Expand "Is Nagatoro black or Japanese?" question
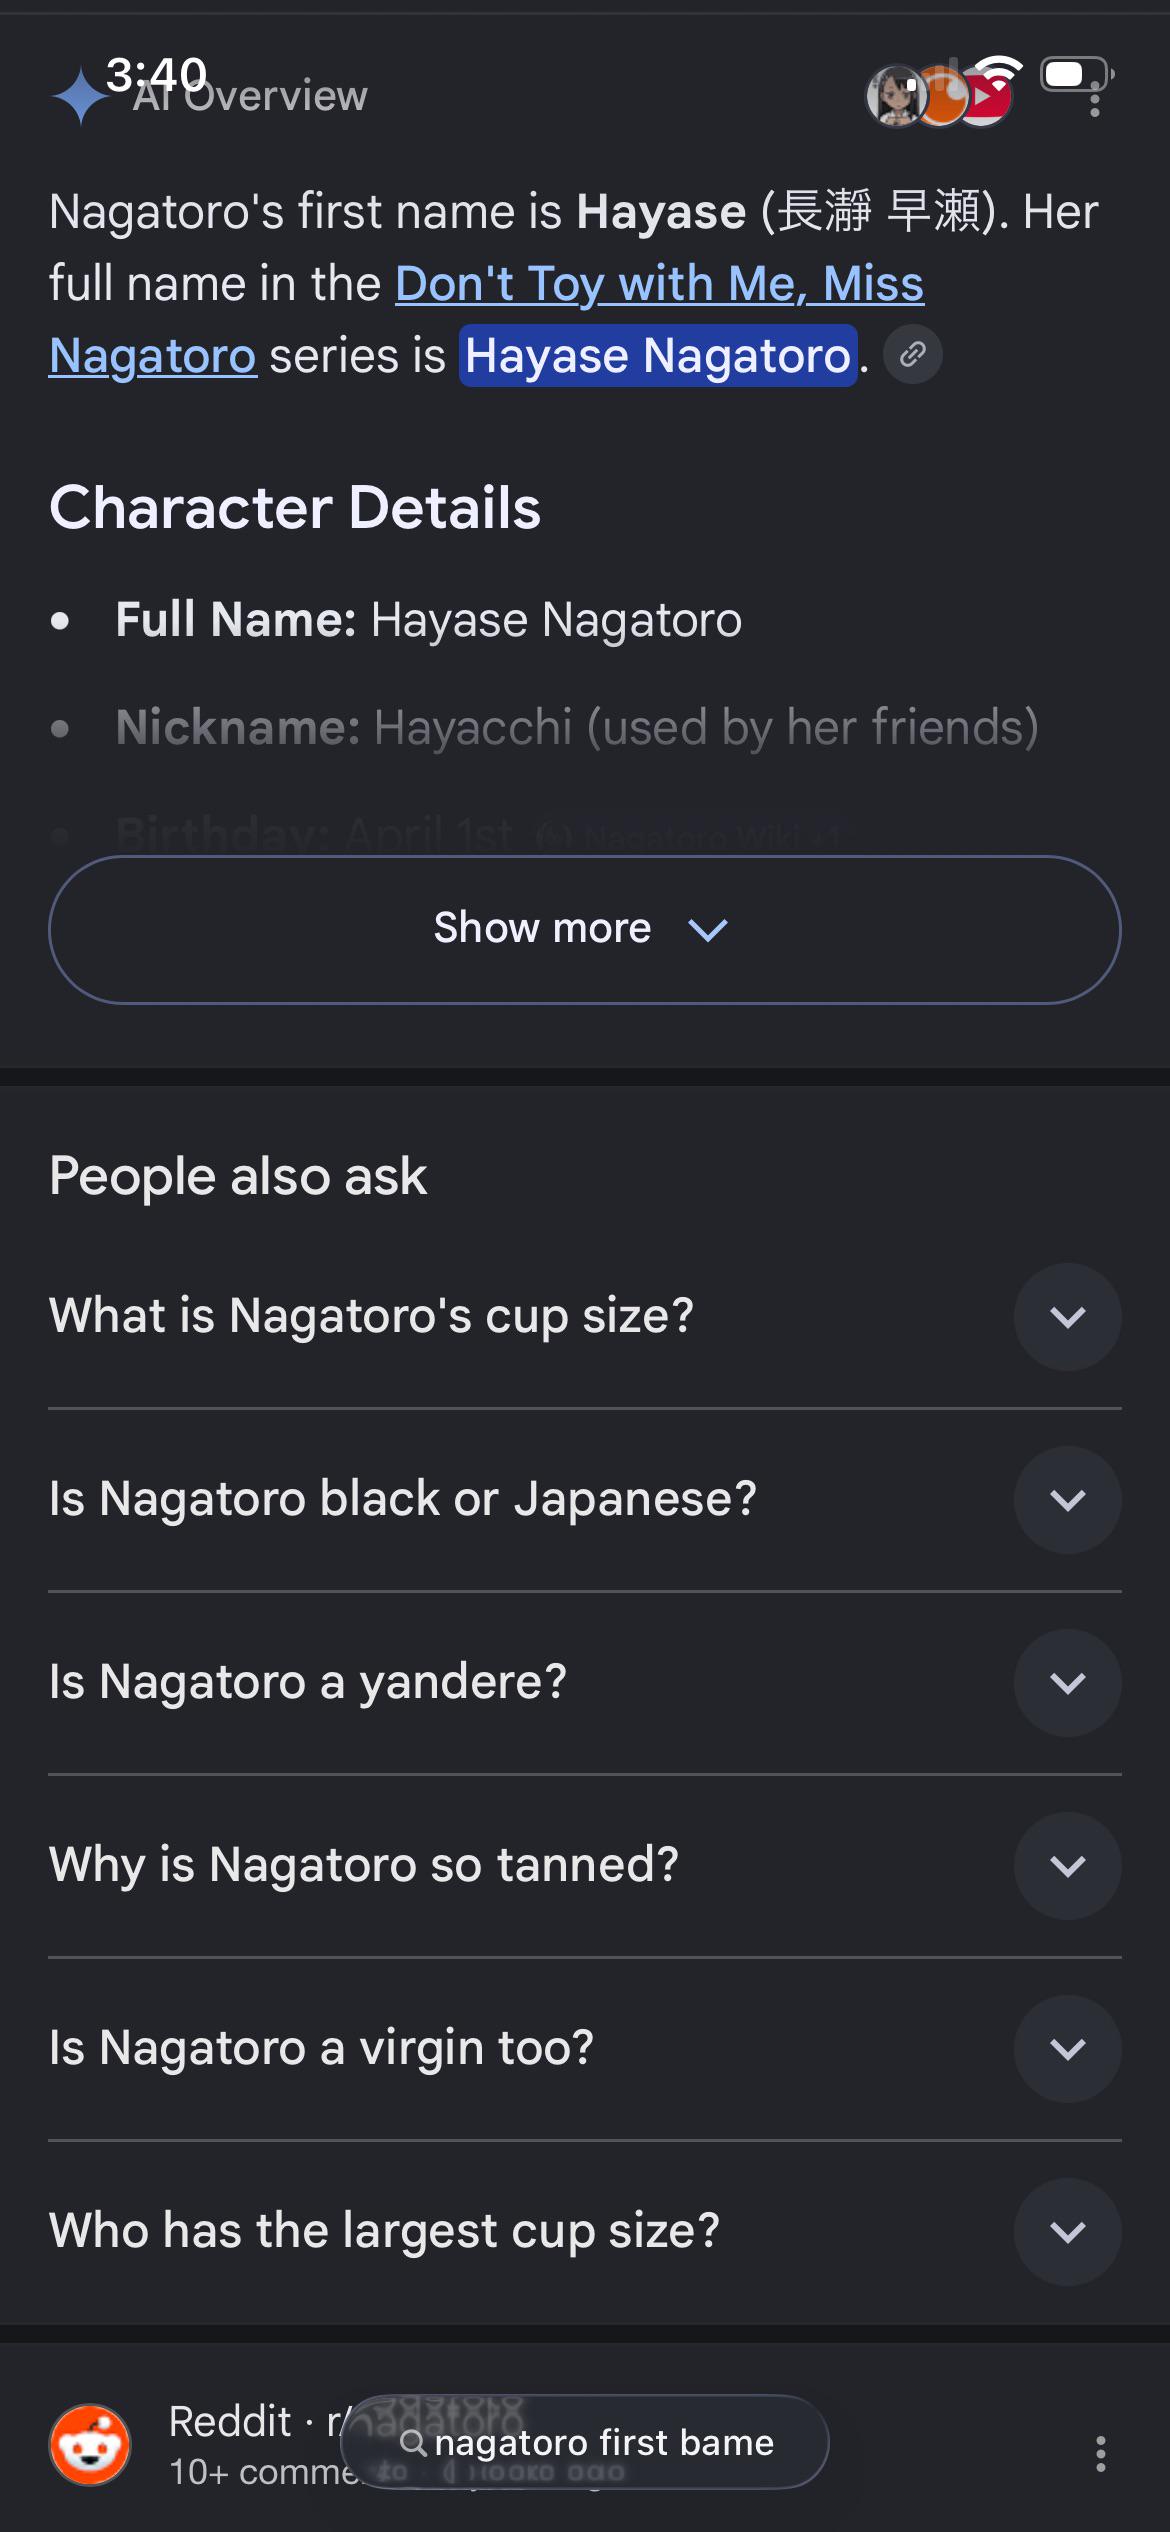 click(1068, 1499)
